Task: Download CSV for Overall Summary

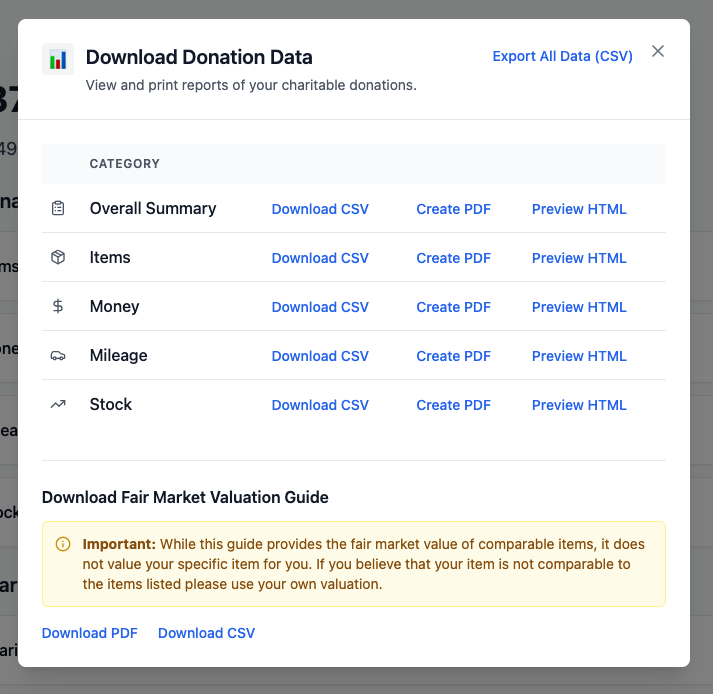Action: point(320,209)
